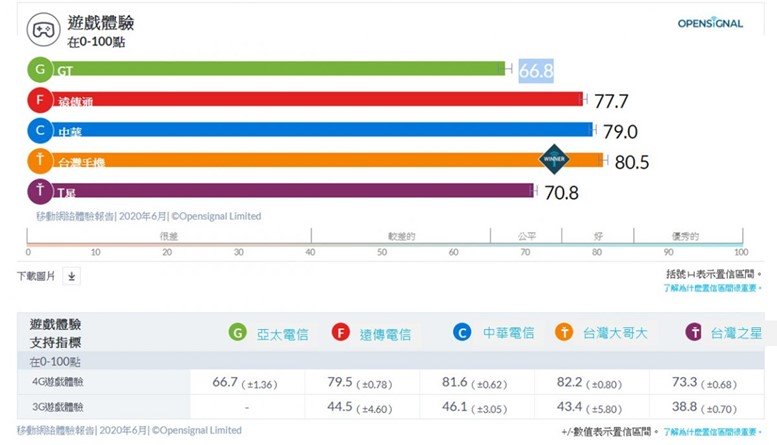
Task: Click the green G circle for GT bar
Action: (40, 69)
